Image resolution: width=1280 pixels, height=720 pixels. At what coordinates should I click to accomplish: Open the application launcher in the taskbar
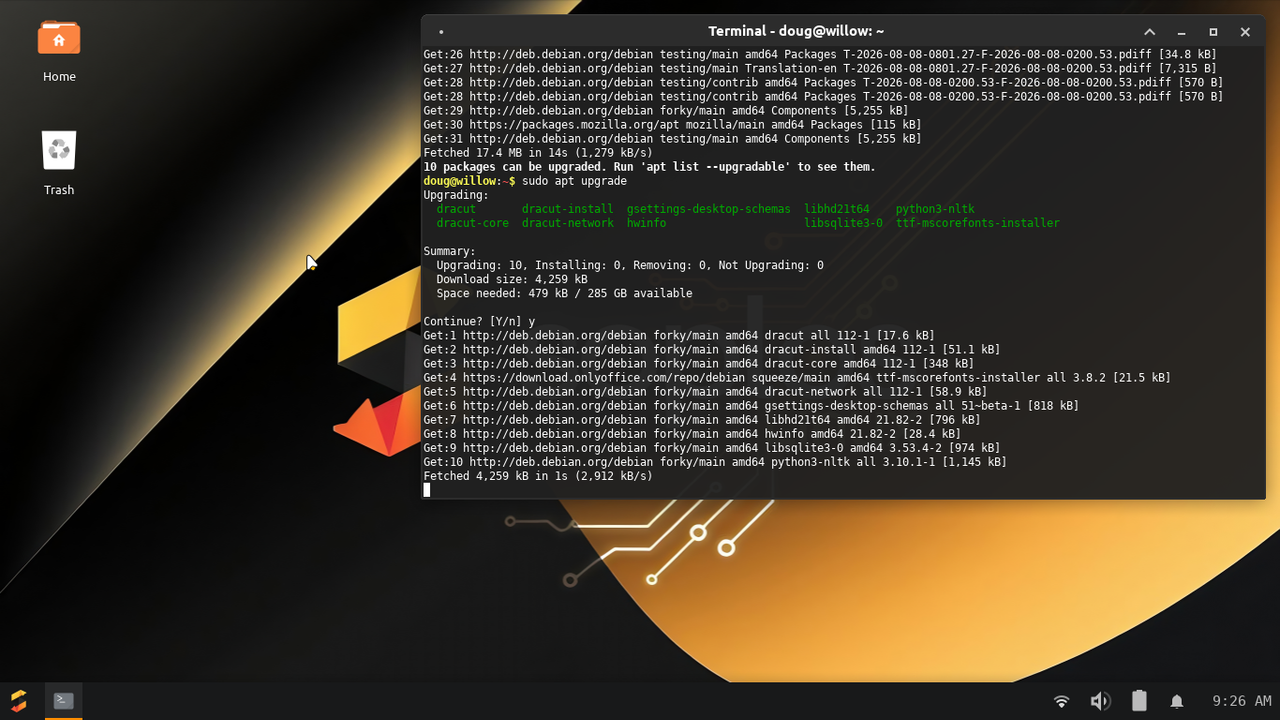pyautogui.click(x=19, y=701)
